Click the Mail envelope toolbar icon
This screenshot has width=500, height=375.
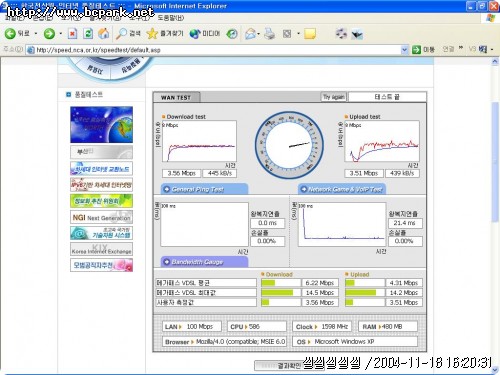pos(250,34)
